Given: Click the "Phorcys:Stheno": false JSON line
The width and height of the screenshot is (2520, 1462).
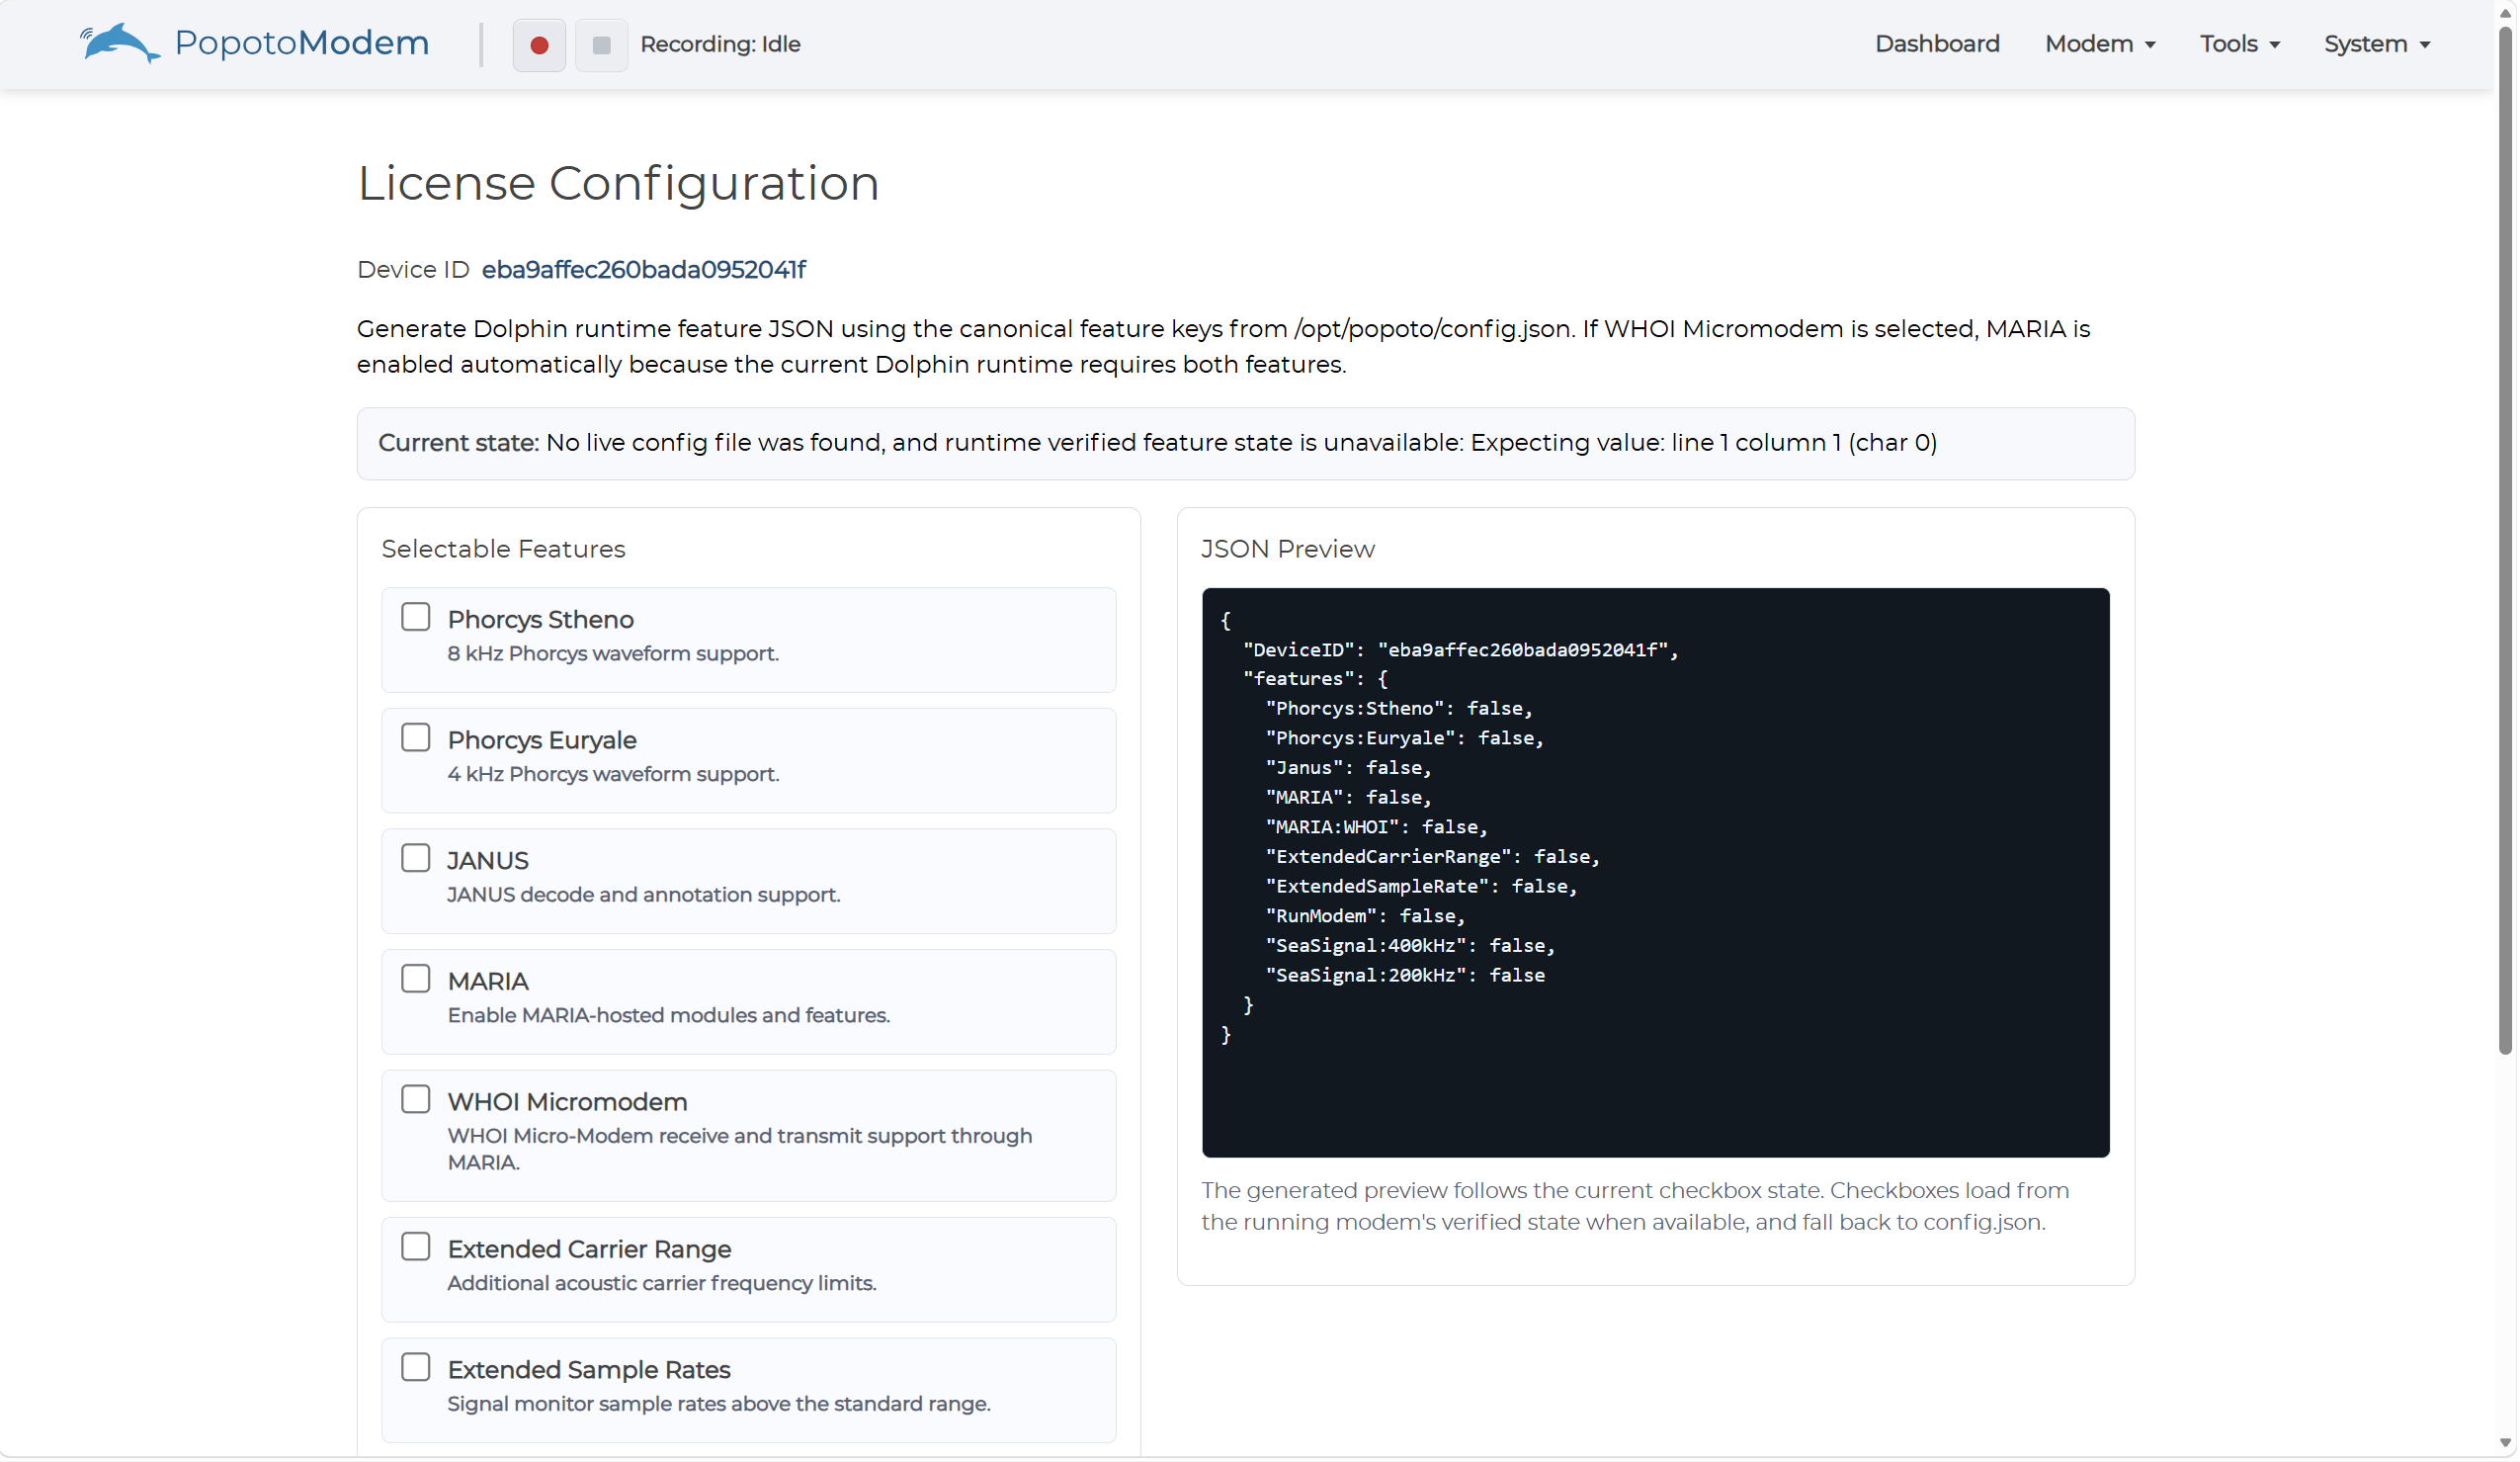Looking at the screenshot, I should 1400,709.
